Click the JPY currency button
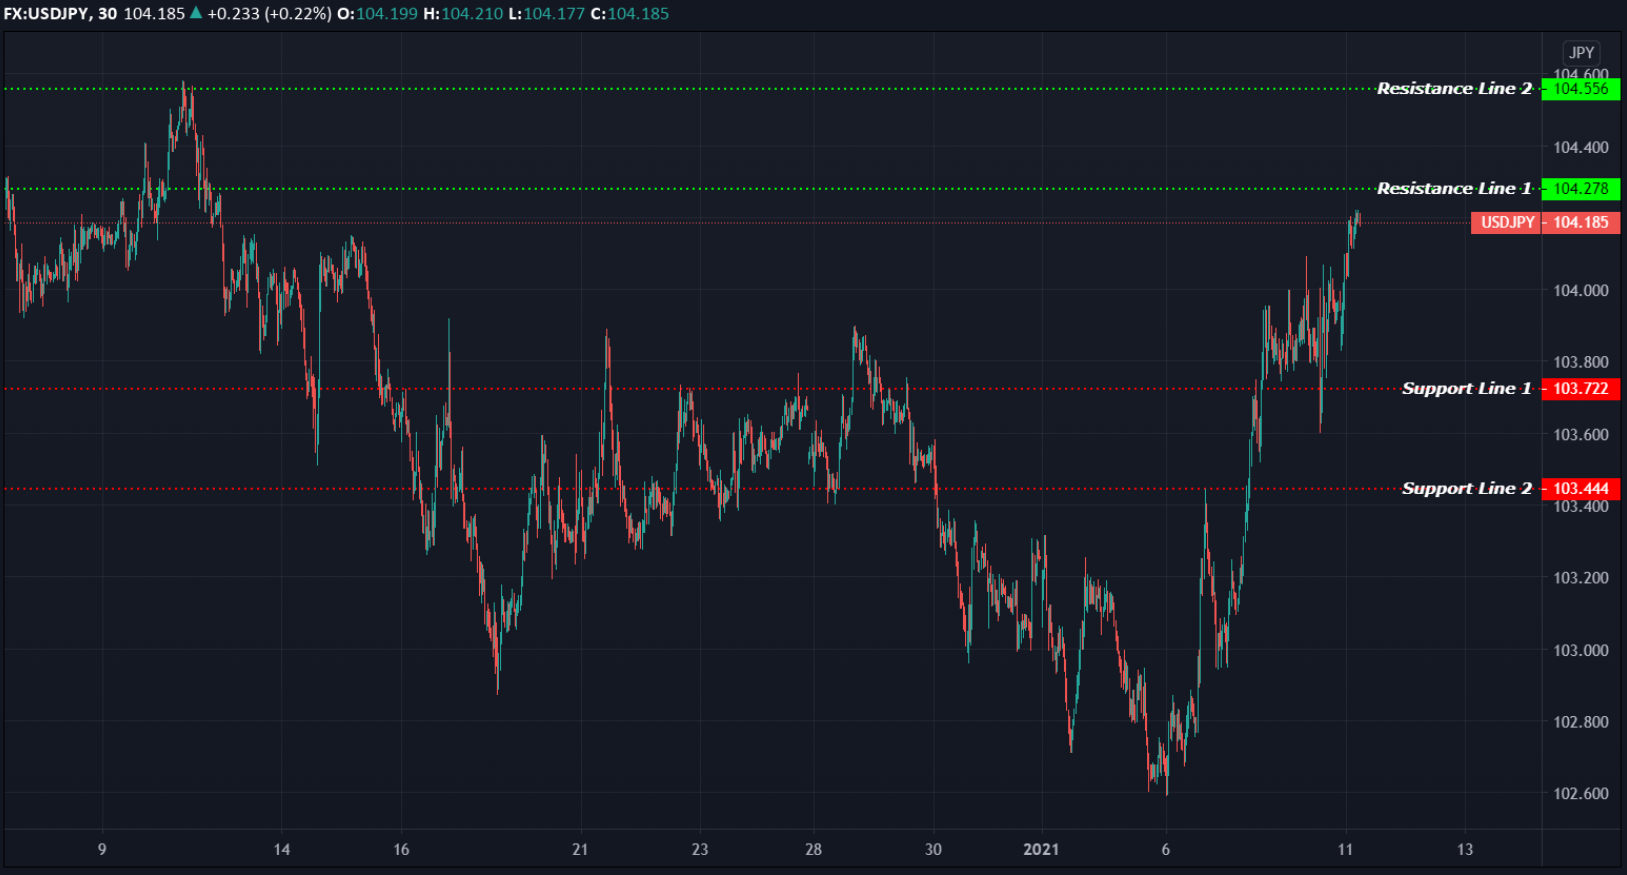The width and height of the screenshot is (1627, 875). [1581, 53]
